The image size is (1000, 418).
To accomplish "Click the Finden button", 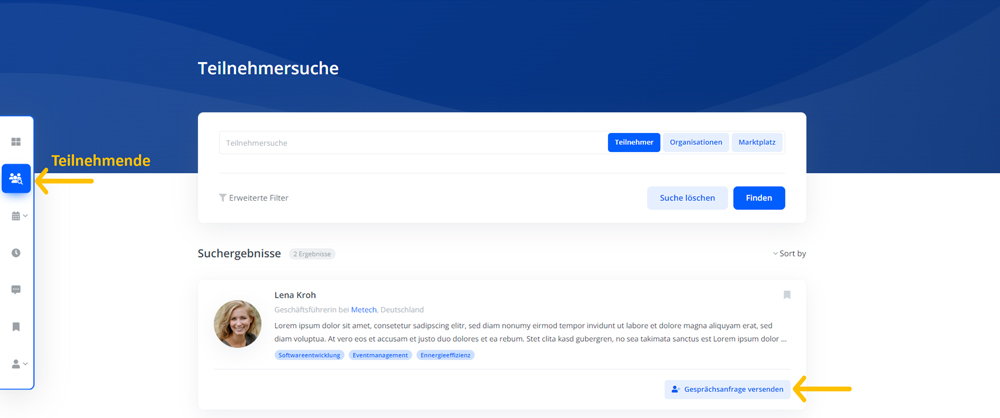I will point(759,198).
